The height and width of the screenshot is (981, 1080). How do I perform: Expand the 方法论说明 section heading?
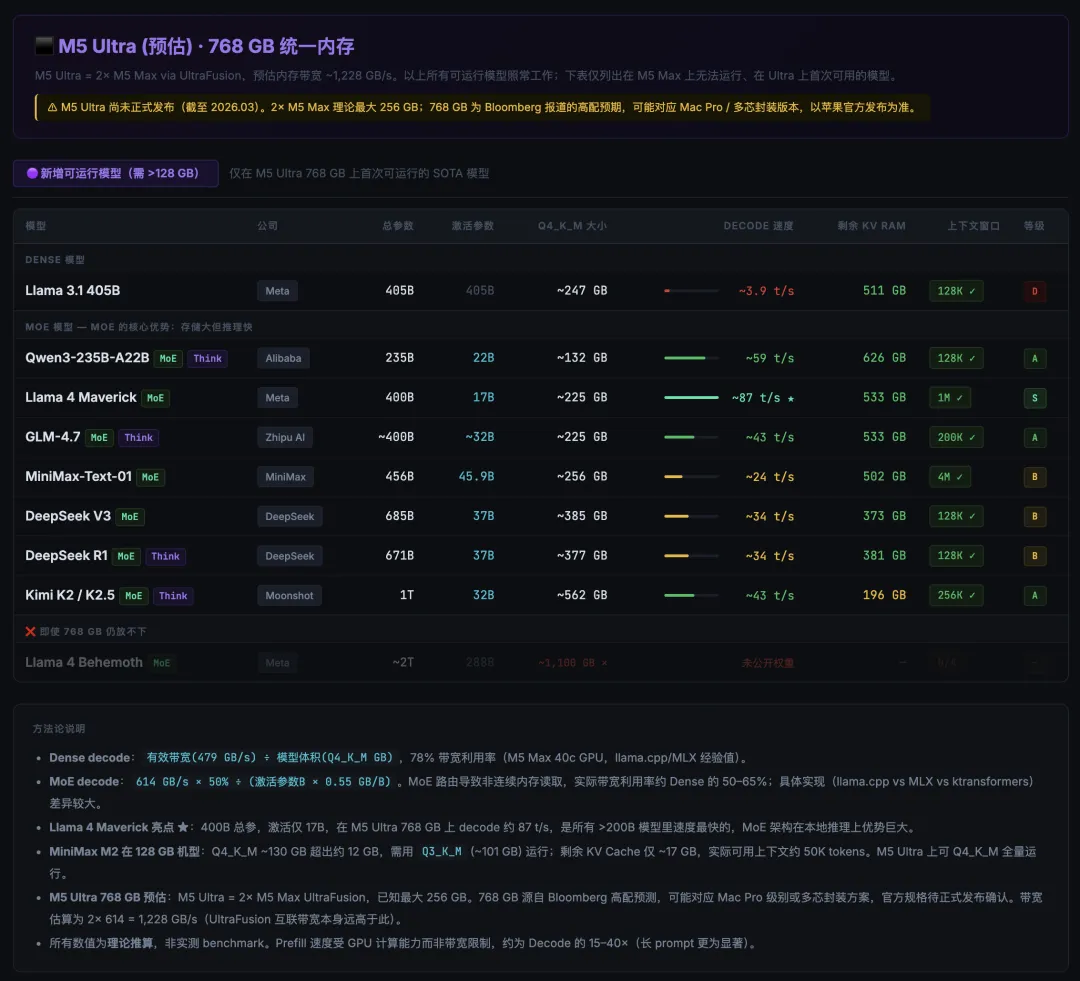point(59,729)
